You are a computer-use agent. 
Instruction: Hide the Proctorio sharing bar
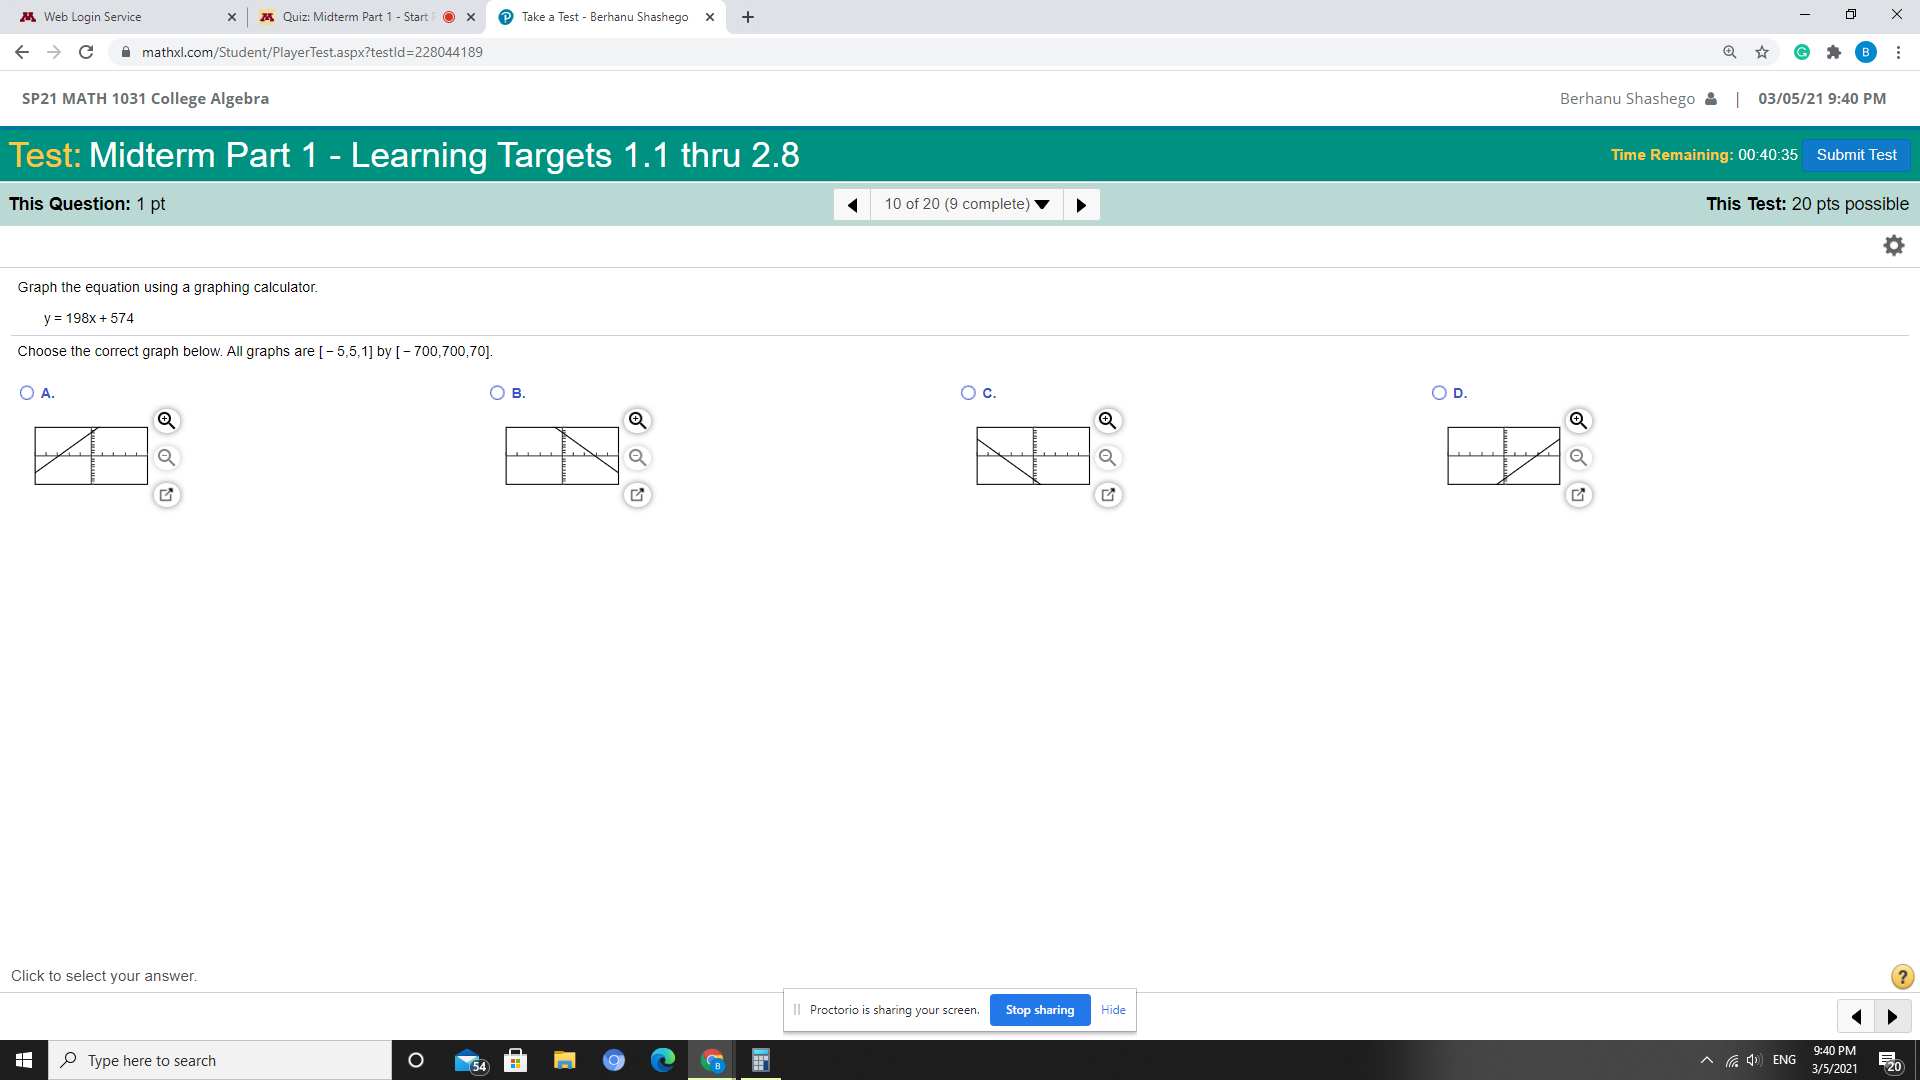click(x=1113, y=1010)
